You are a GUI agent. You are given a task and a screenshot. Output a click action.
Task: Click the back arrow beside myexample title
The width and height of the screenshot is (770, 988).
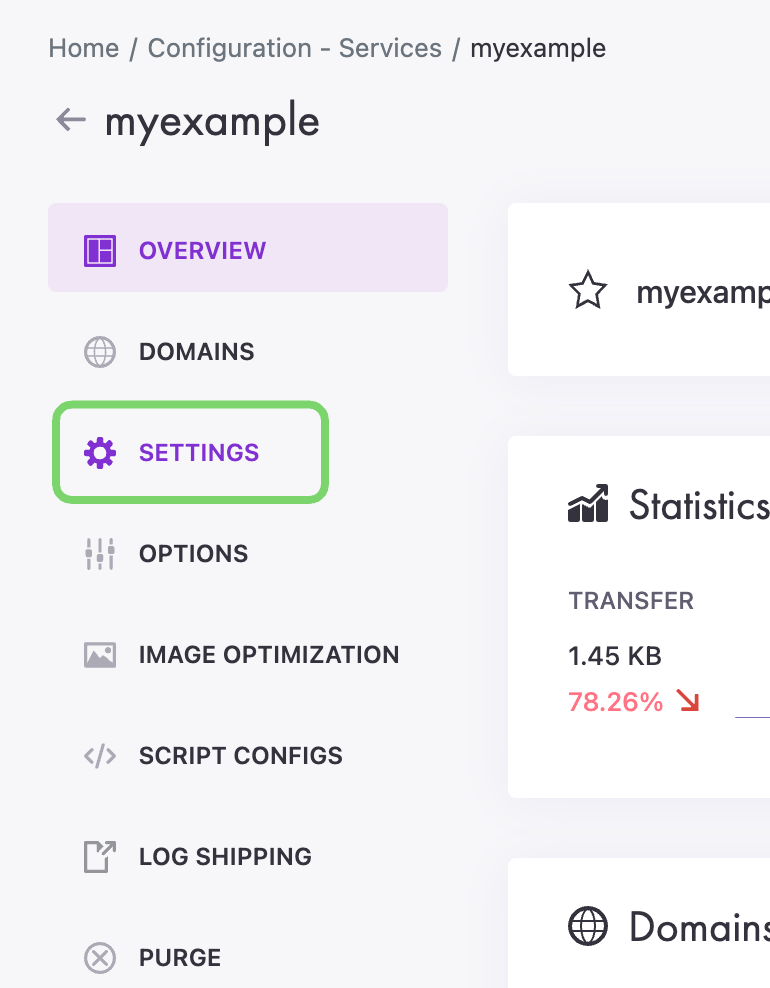70,121
